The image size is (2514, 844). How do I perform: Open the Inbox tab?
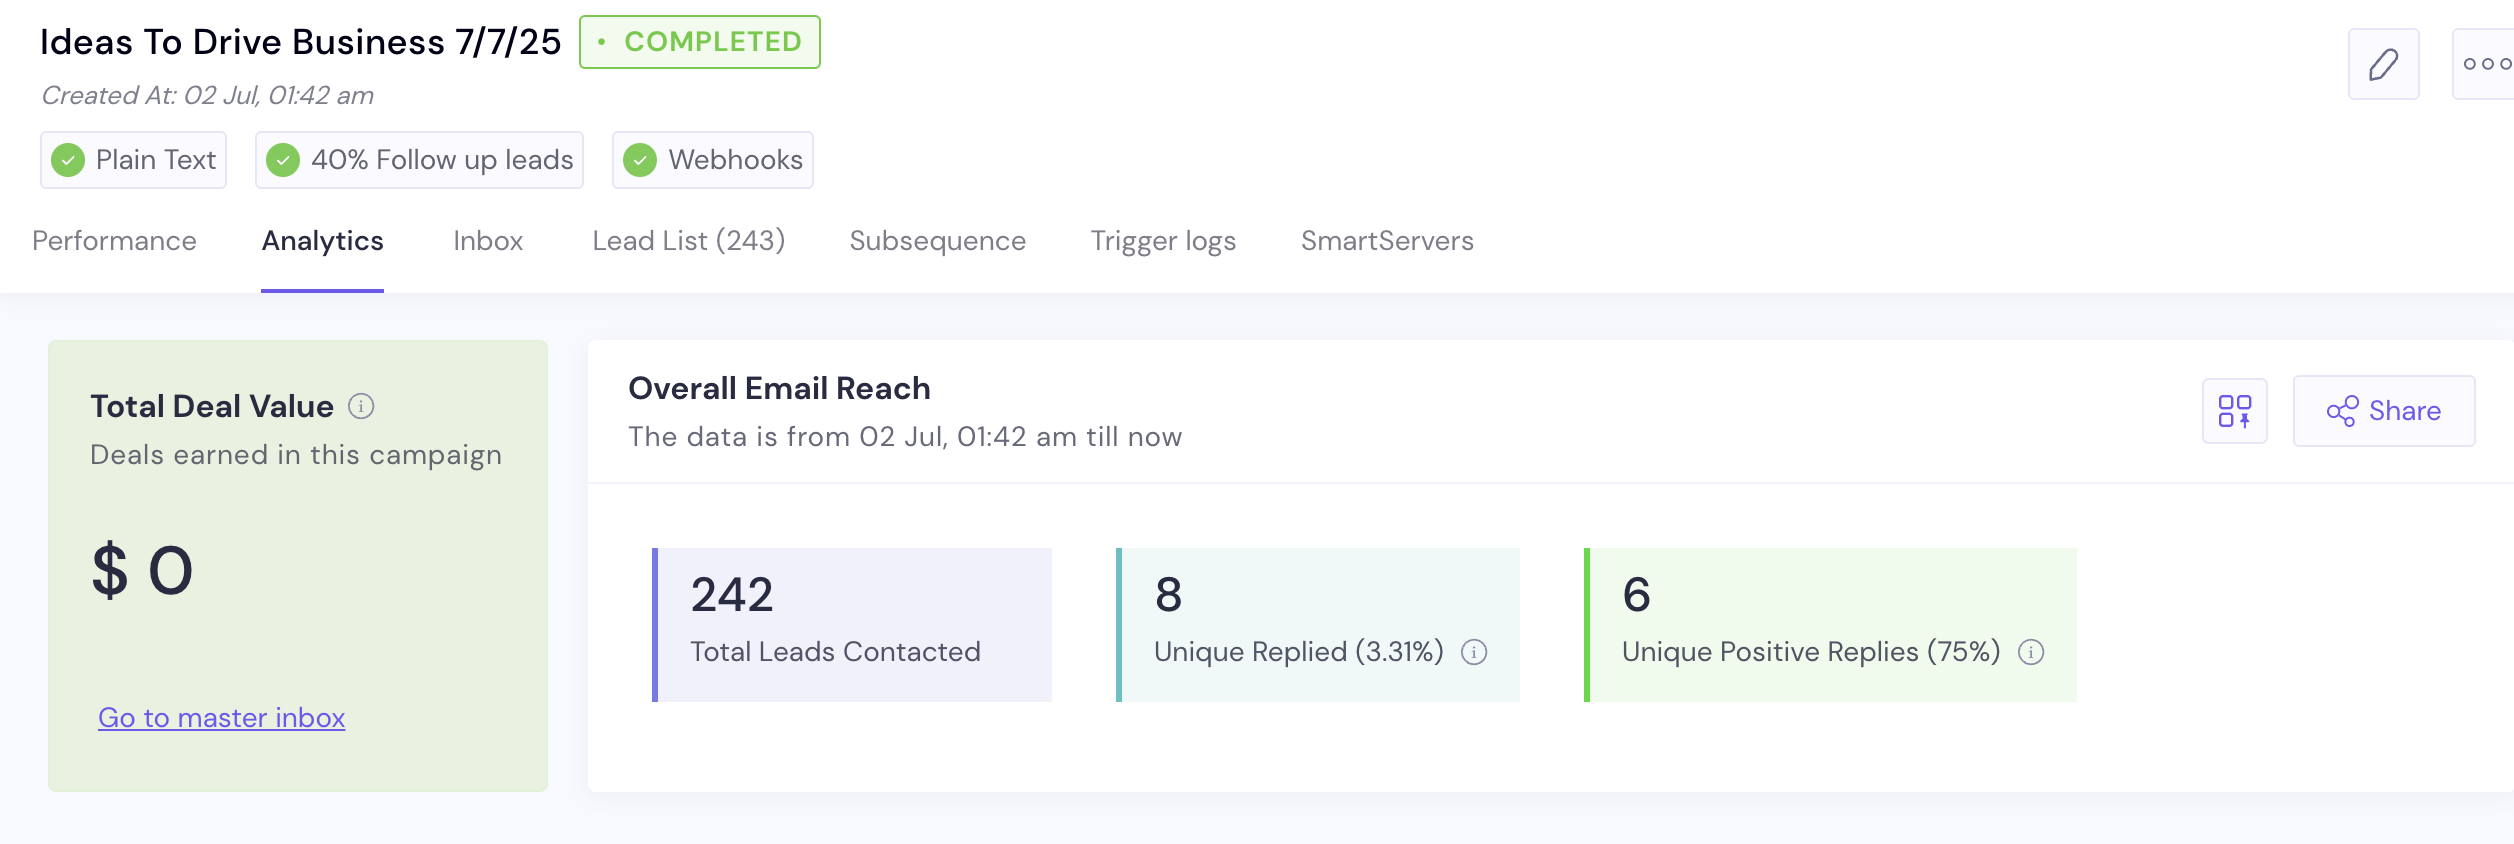[x=488, y=241]
